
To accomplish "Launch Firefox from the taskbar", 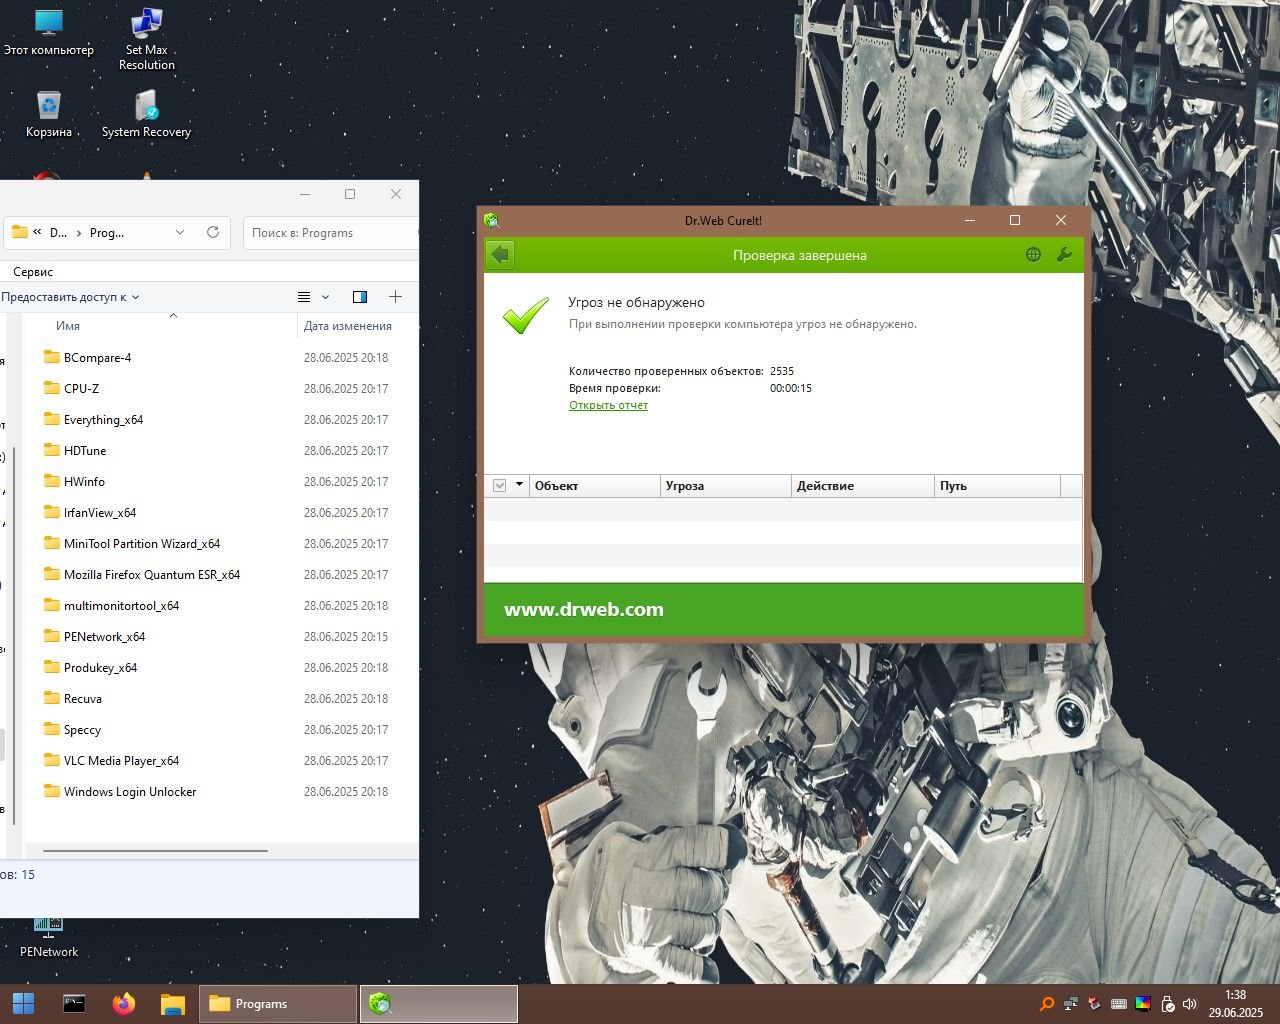I will click(x=124, y=1004).
